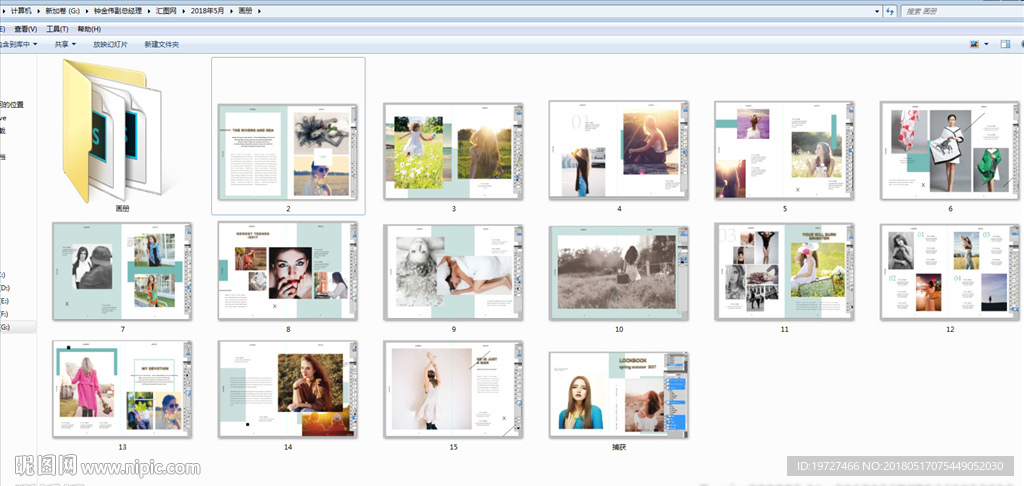Image resolution: width=1024 pixels, height=486 pixels.
Task: Open the address bar history dropdown arrow
Action: [x=877, y=11]
